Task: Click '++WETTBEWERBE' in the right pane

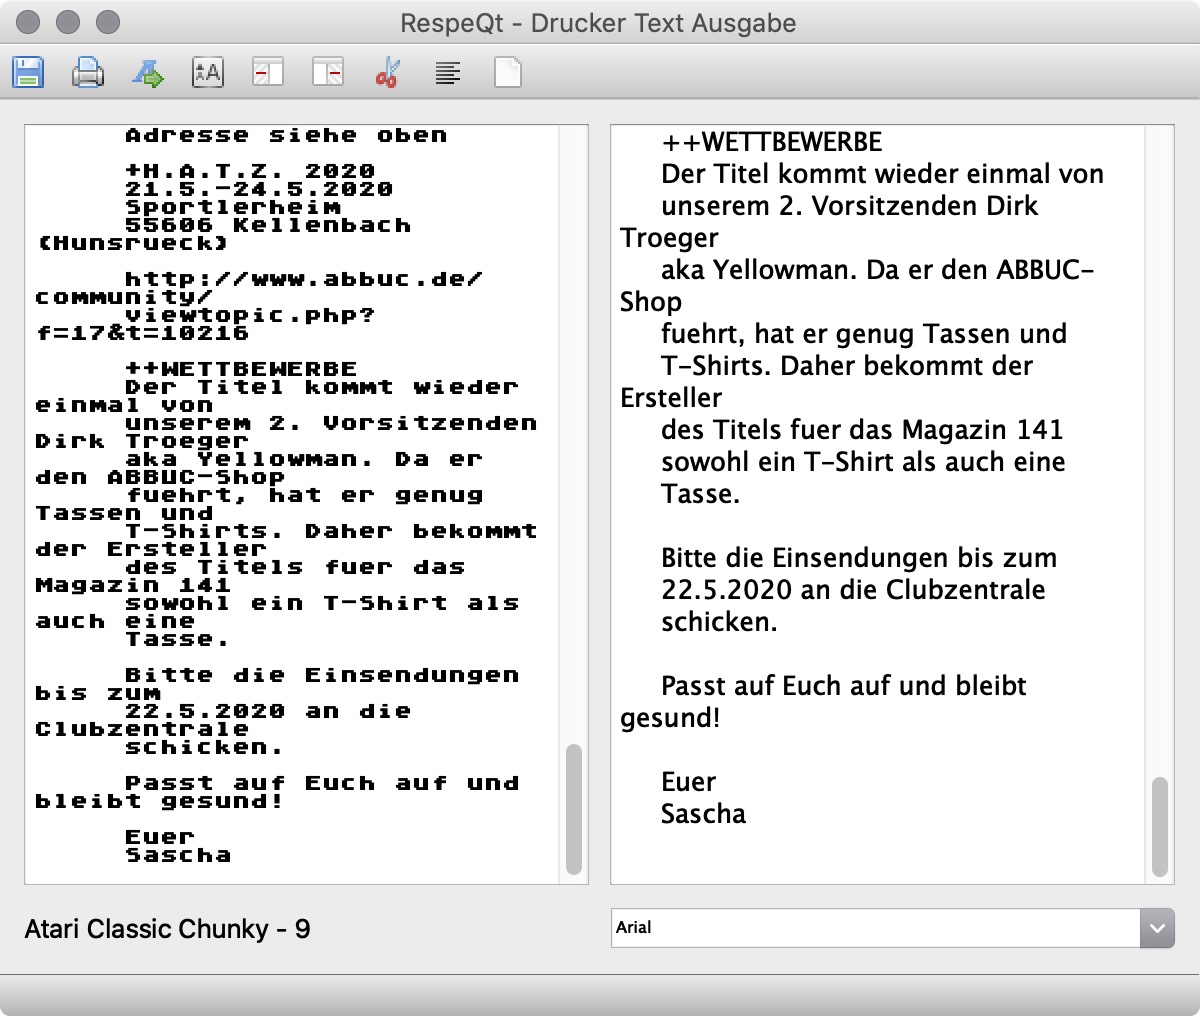Action: (x=772, y=142)
